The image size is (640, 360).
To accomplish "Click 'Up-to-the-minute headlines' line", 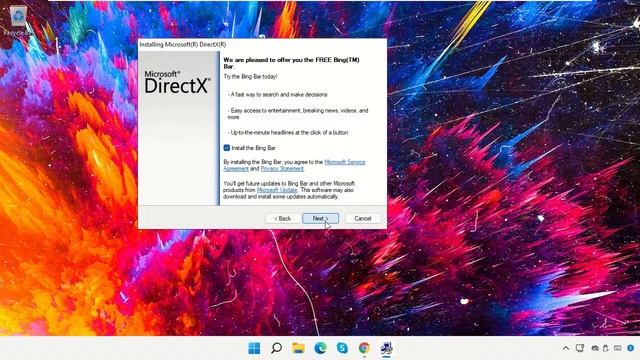I will click(x=288, y=133).
